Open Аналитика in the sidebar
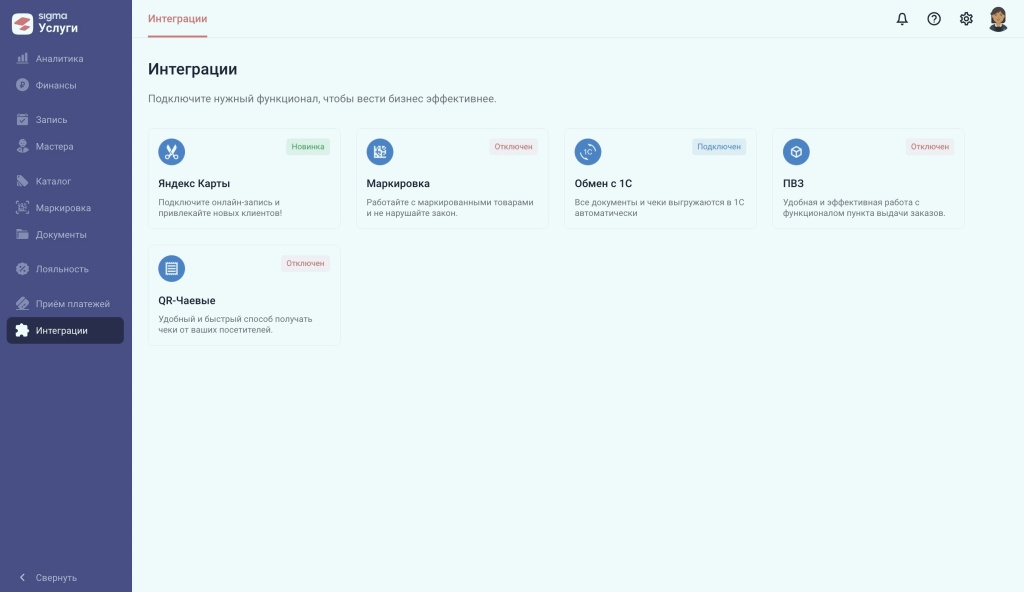Viewport: 1024px width, 592px height. tap(59, 59)
